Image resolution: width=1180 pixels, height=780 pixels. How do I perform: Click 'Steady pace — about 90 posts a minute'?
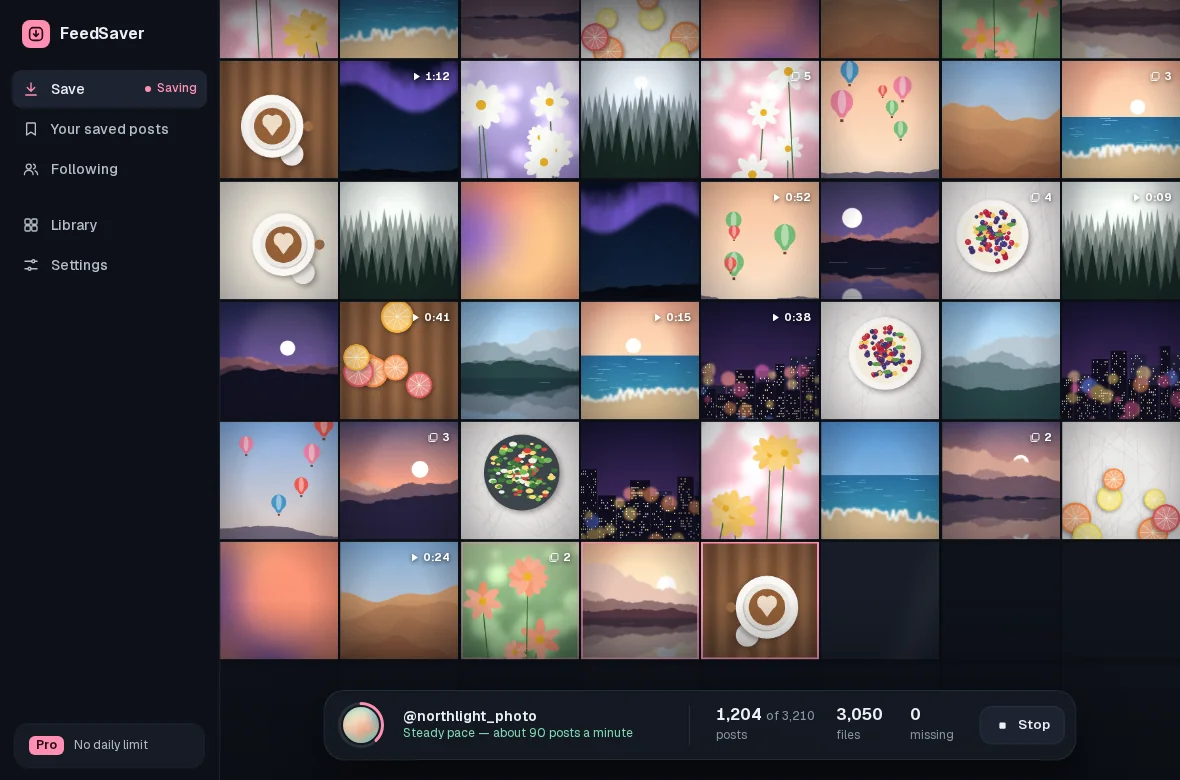click(x=518, y=733)
